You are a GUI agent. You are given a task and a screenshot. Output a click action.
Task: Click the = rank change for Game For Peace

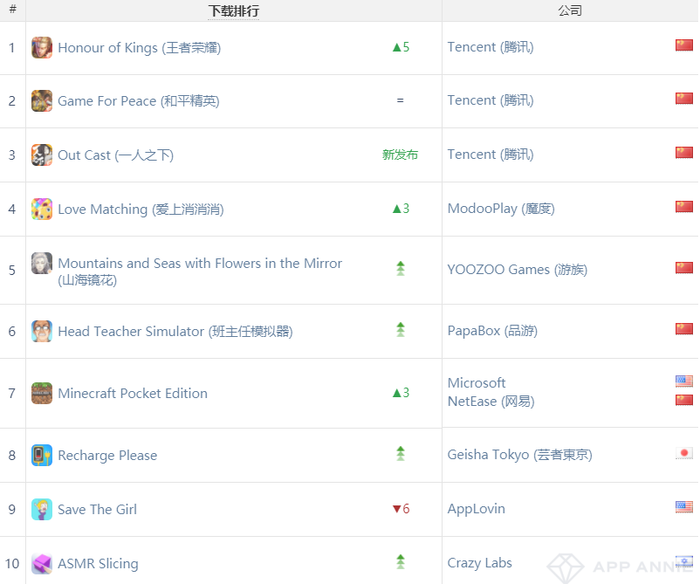[400, 100]
